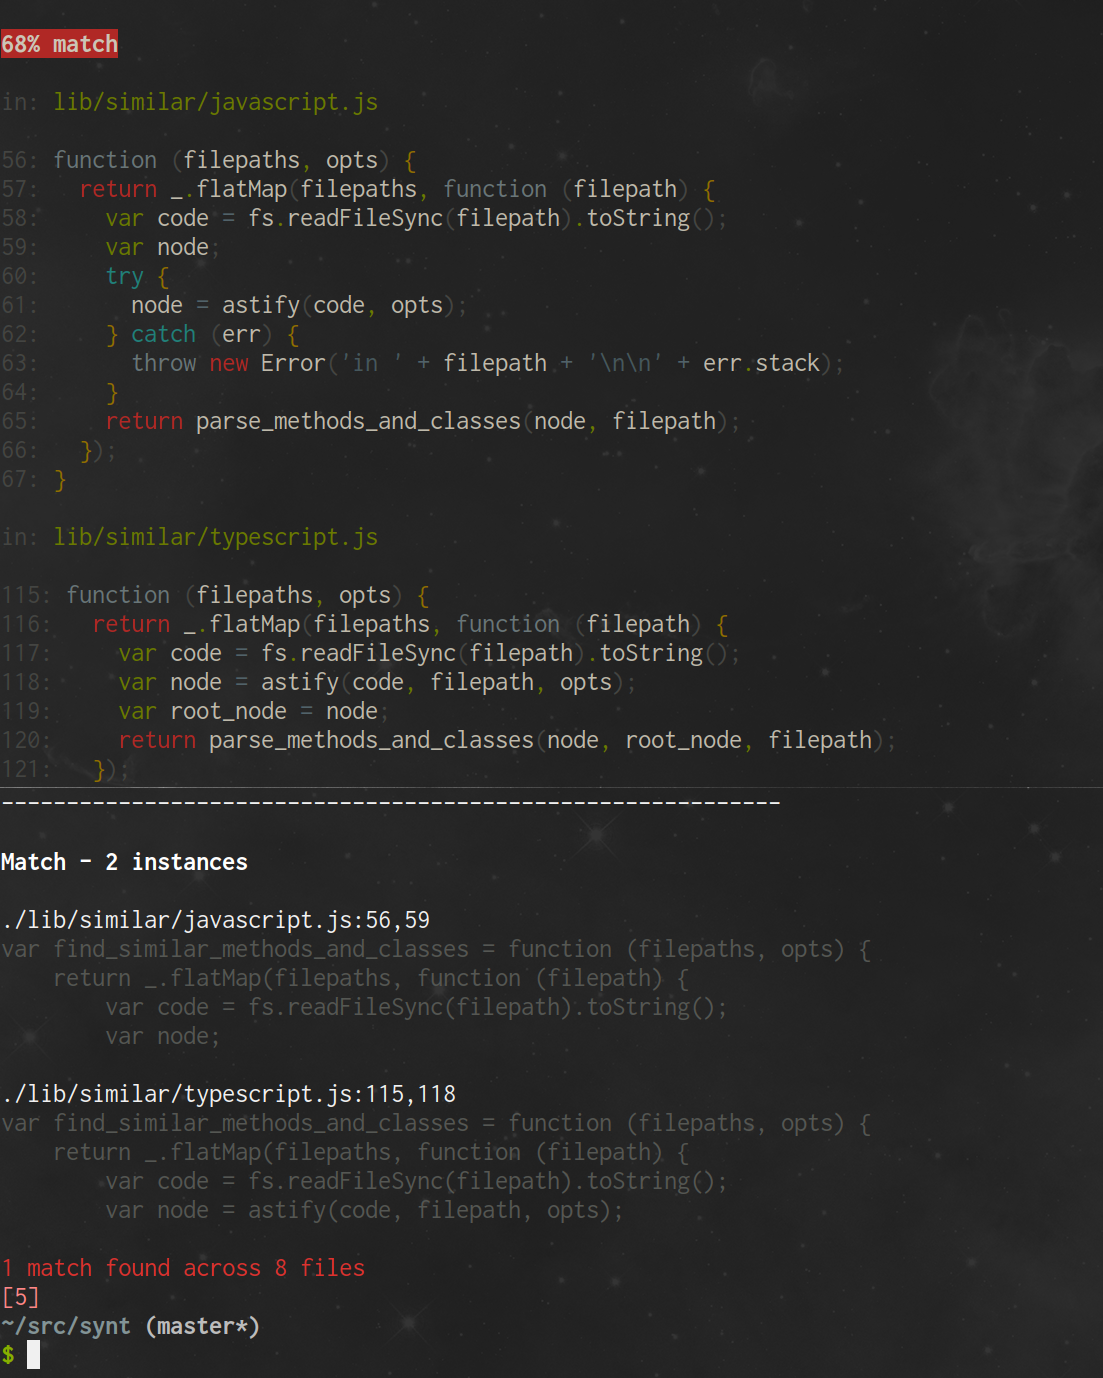Click './lib/similar/javascript.js:56,59' file reference

(x=215, y=920)
